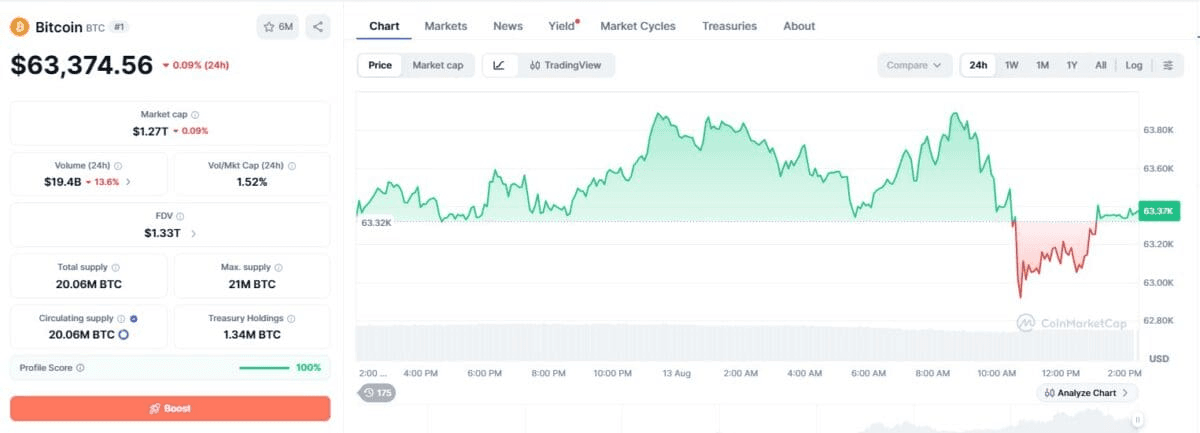Screen dimensions: 1200x433
Task: Click the #1 rank badge
Action: click(119, 27)
